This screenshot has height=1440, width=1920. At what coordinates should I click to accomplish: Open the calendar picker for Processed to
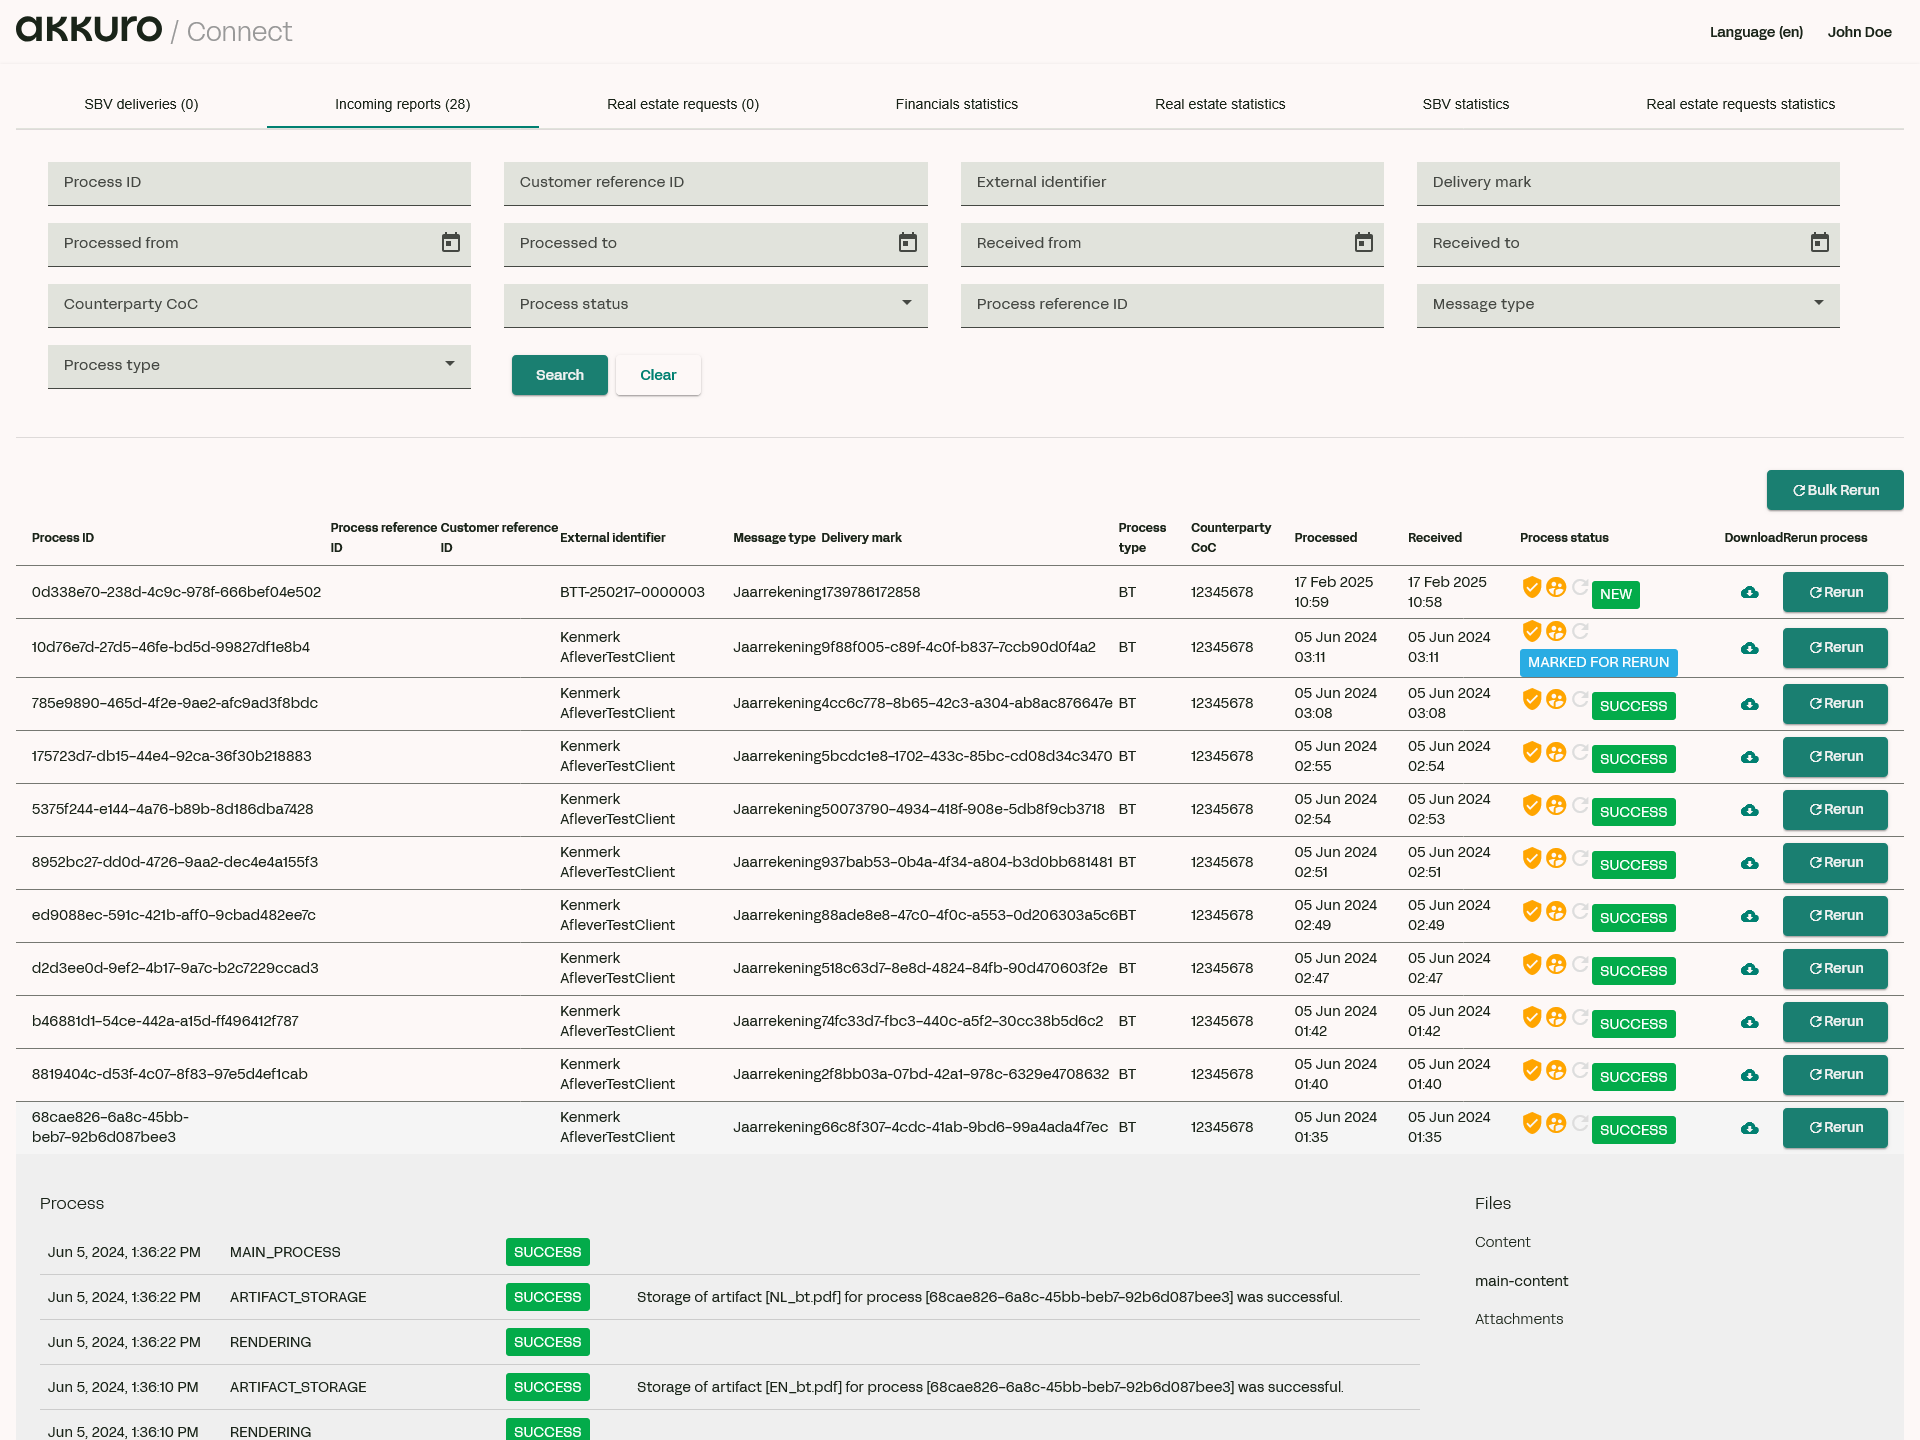click(x=906, y=243)
